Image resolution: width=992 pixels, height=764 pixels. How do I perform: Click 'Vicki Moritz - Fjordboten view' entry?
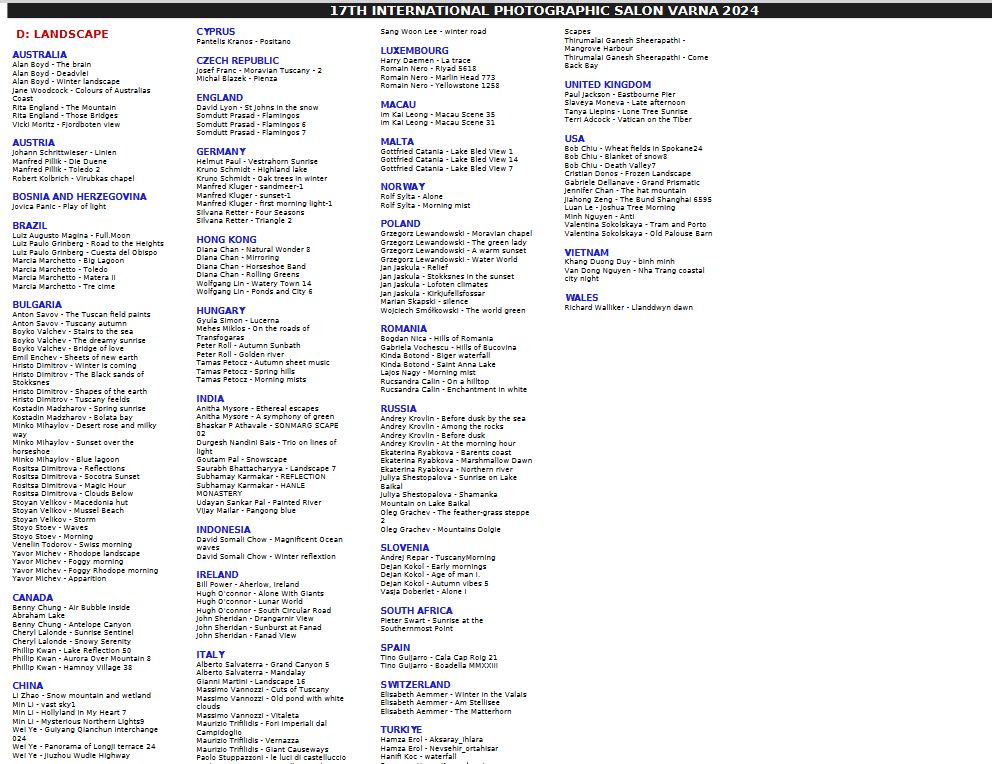tap(66, 125)
